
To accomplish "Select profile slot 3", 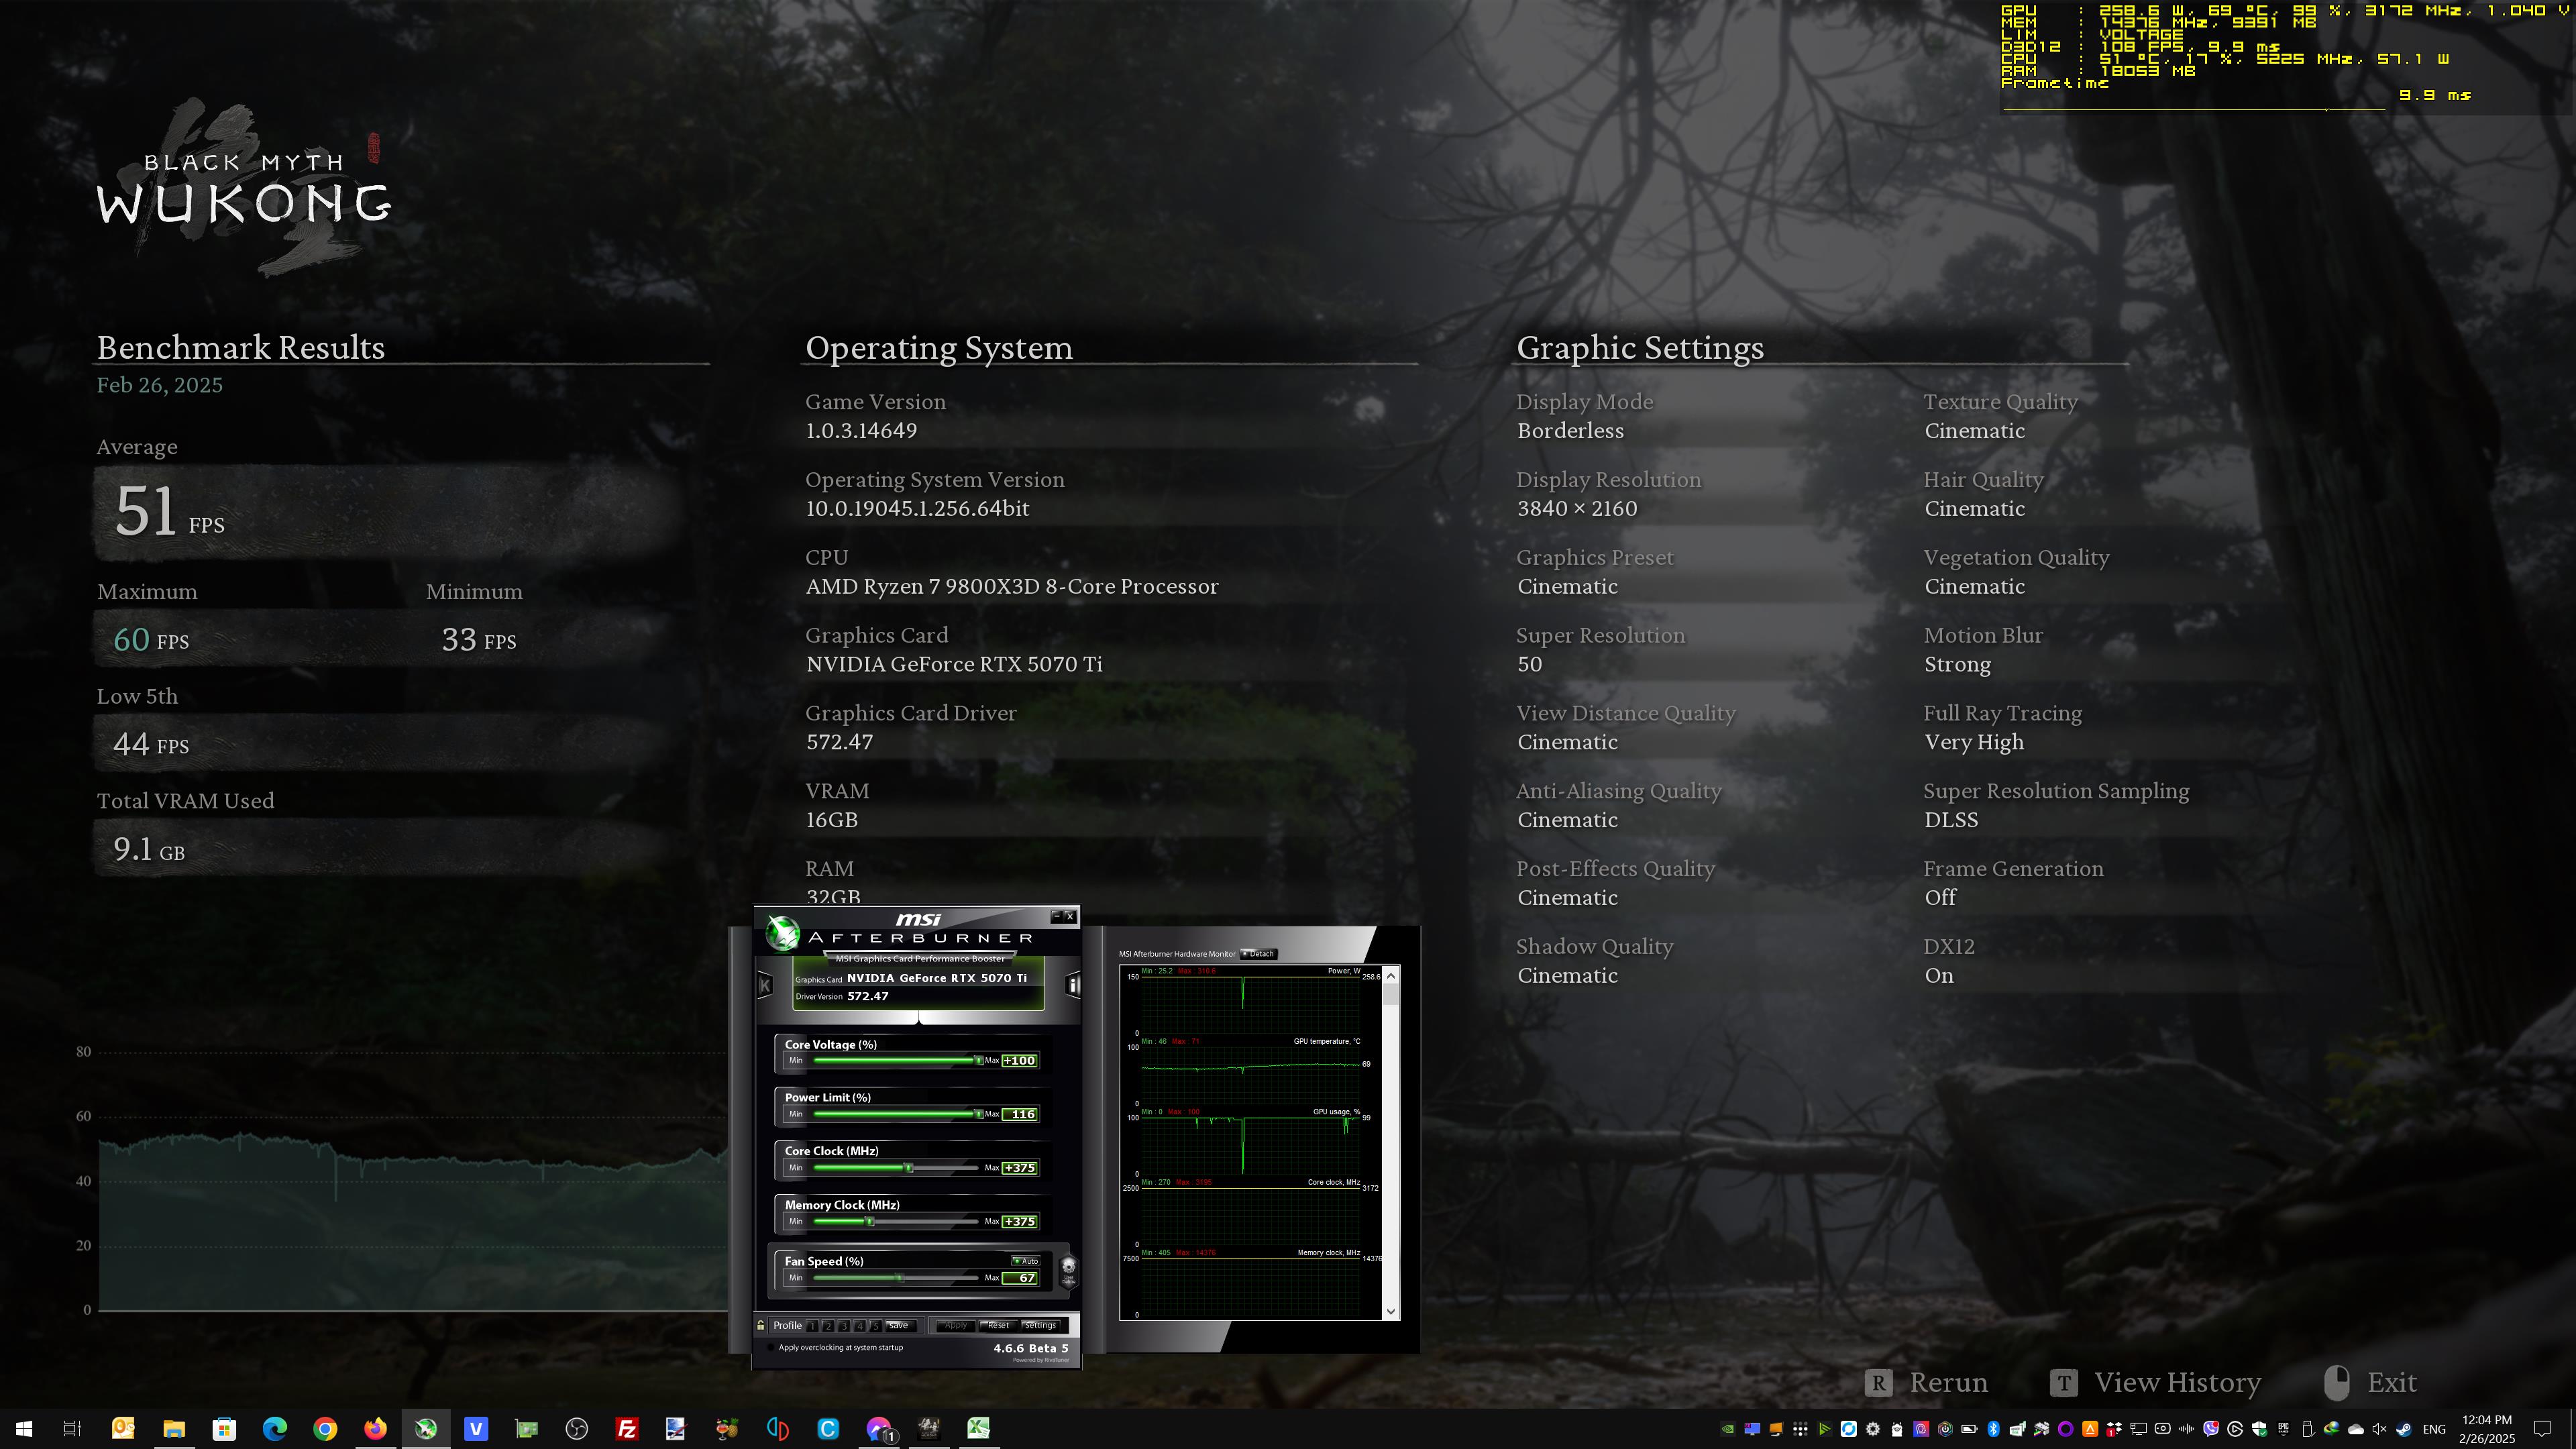I will tap(844, 1326).
